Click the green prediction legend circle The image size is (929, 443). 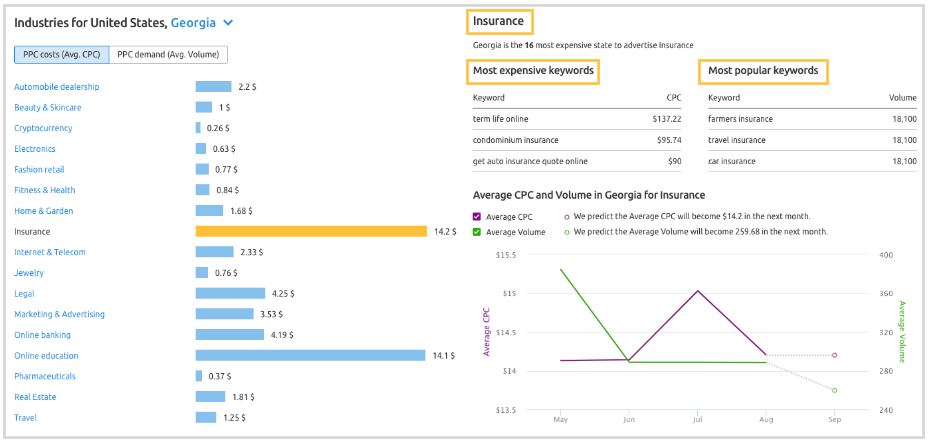pyautogui.click(x=567, y=232)
